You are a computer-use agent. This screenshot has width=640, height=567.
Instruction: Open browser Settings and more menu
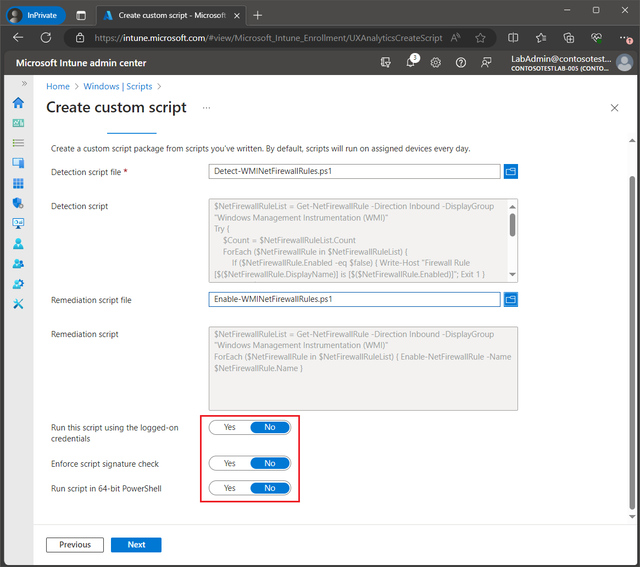[625, 38]
